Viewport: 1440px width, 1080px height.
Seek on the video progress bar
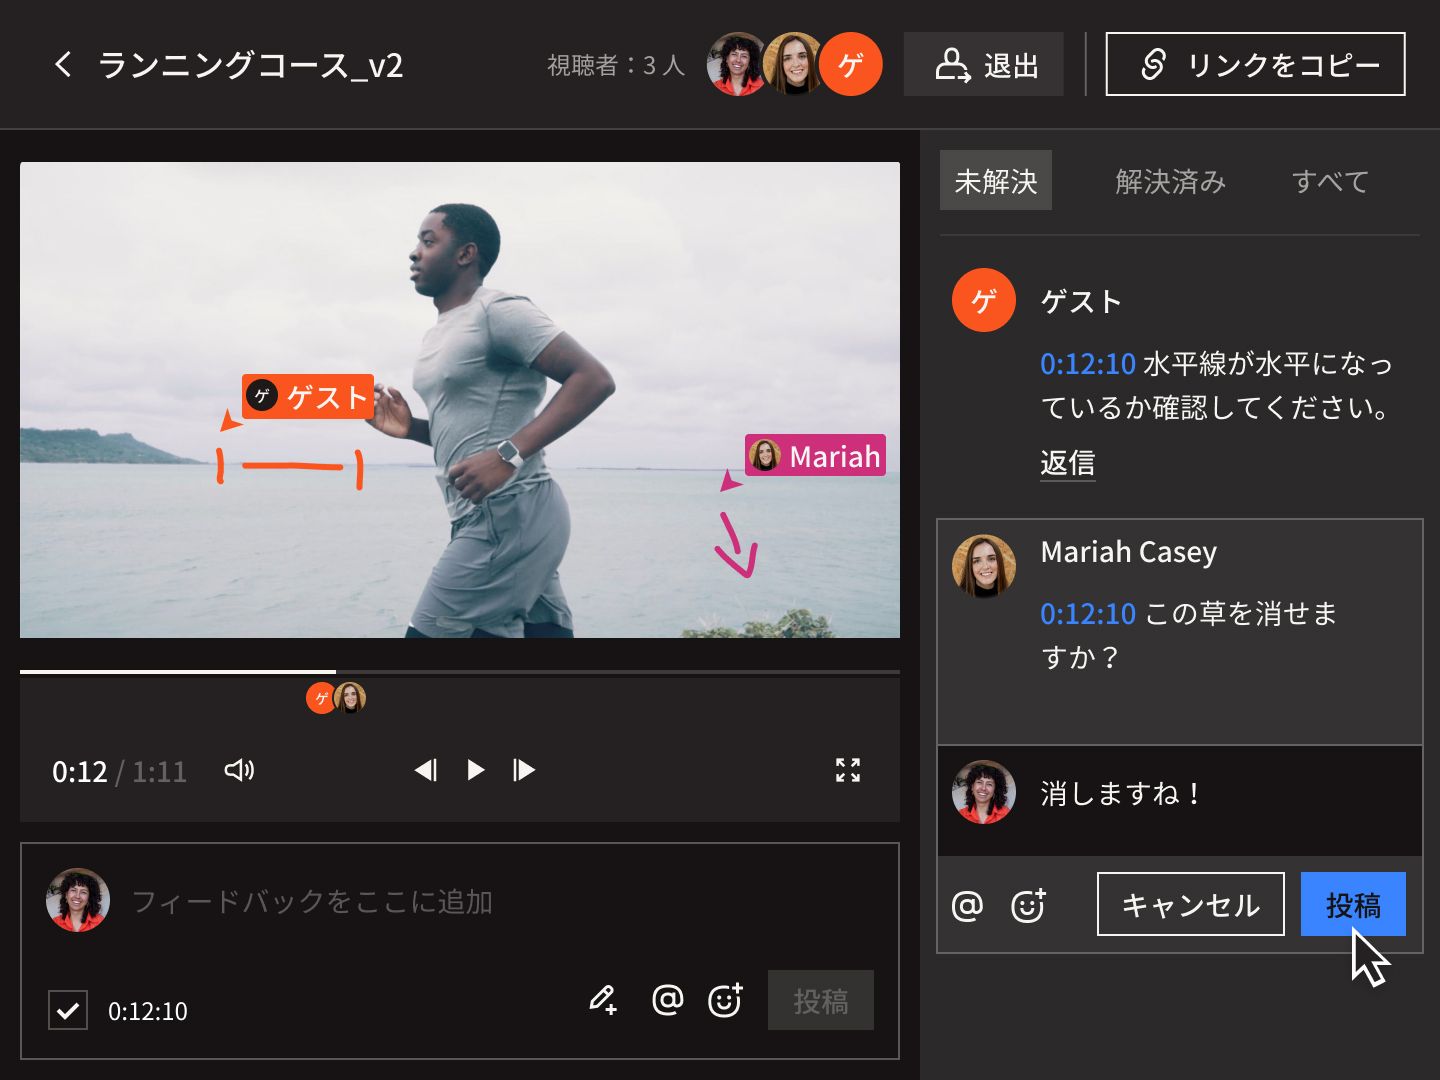click(x=460, y=670)
